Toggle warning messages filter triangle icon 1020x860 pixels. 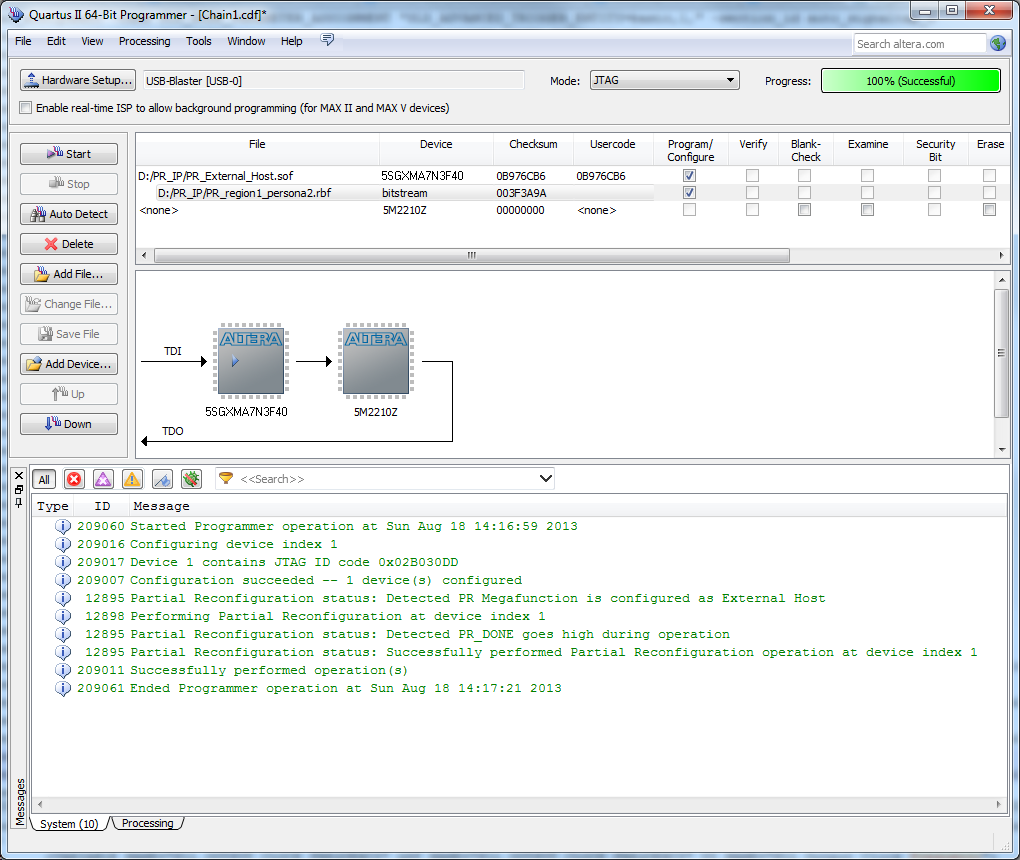click(132, 479)
